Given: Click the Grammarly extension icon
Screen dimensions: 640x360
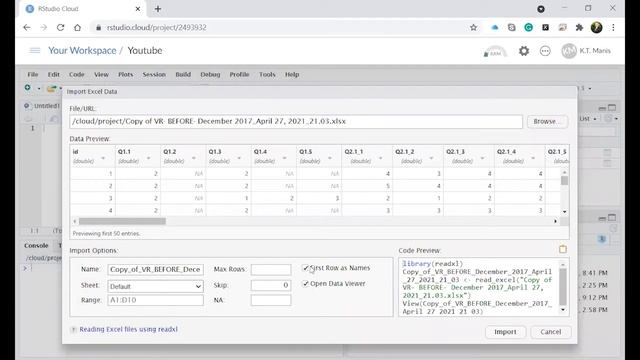Looking at the screenshot, I should [529, 27].
